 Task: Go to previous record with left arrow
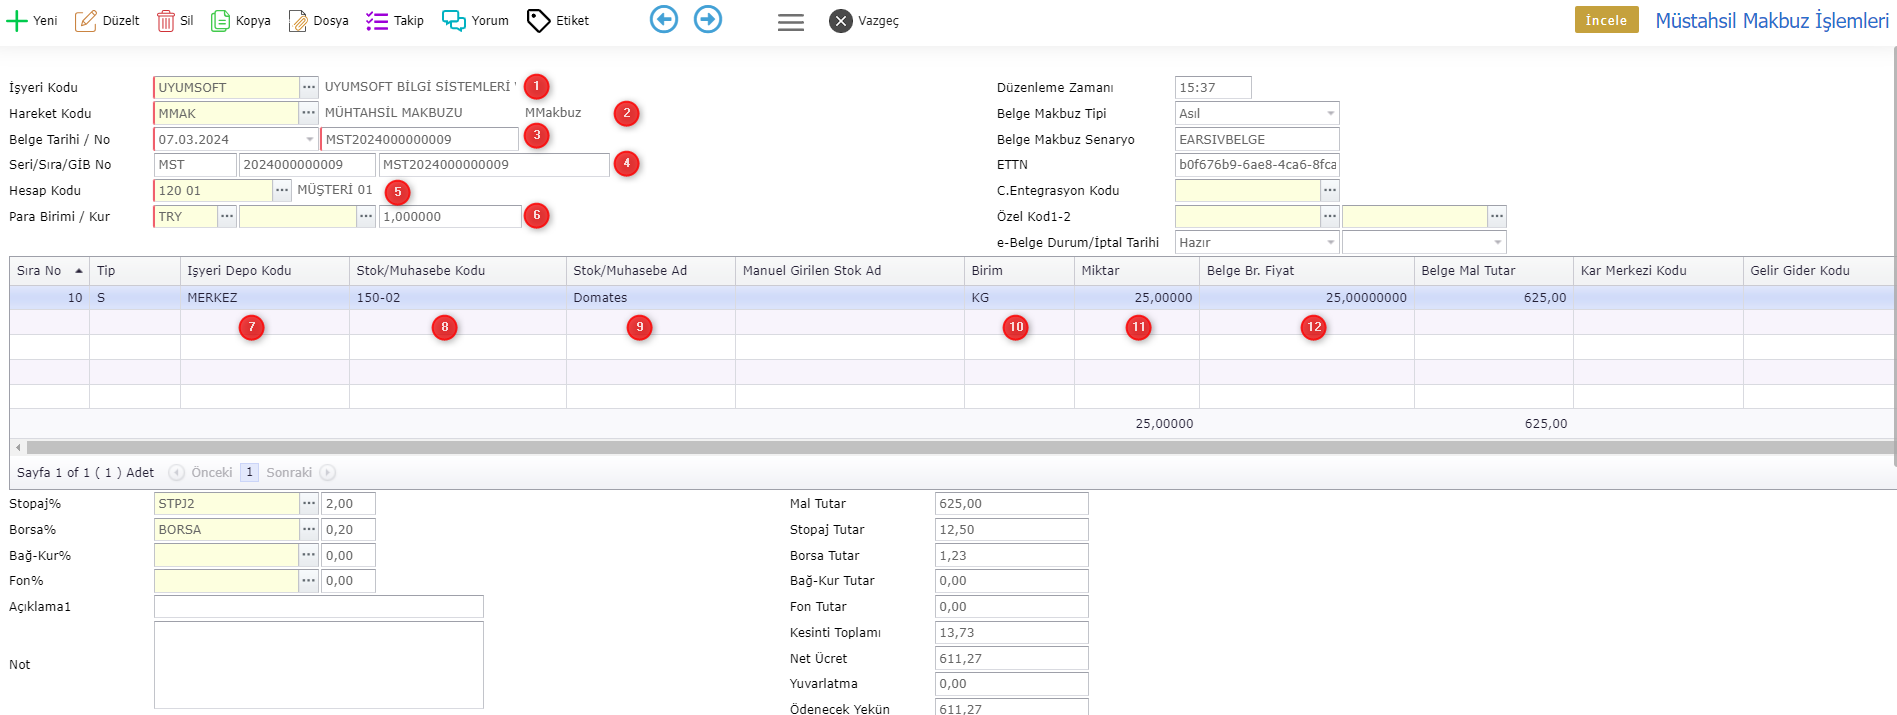663,19
